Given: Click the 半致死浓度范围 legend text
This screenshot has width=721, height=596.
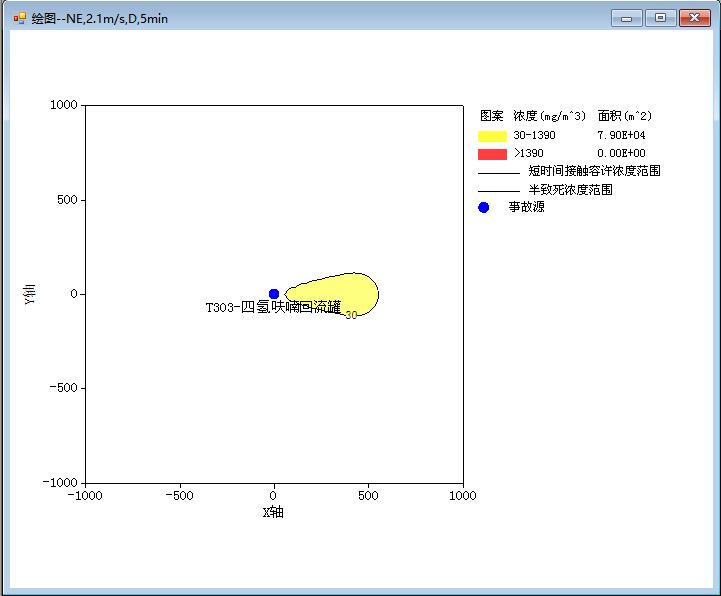Looking at the screenshot, I should (570, 189).
